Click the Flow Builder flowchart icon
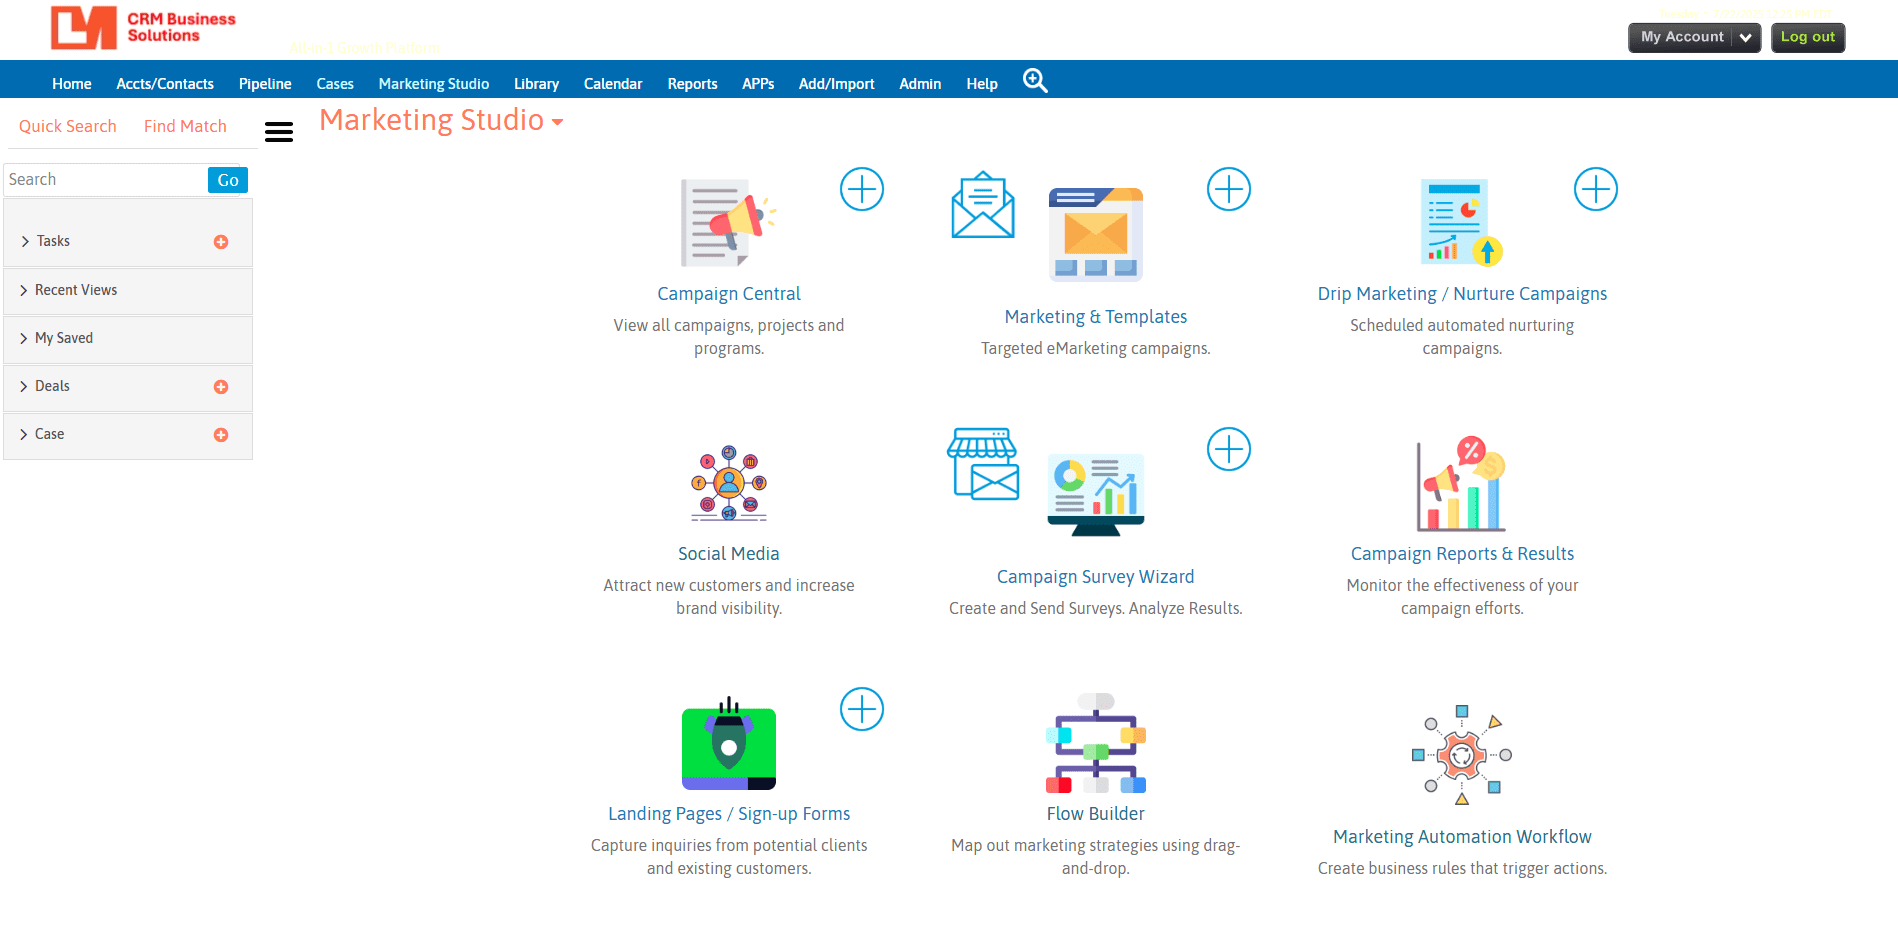 click(1095, 744)
